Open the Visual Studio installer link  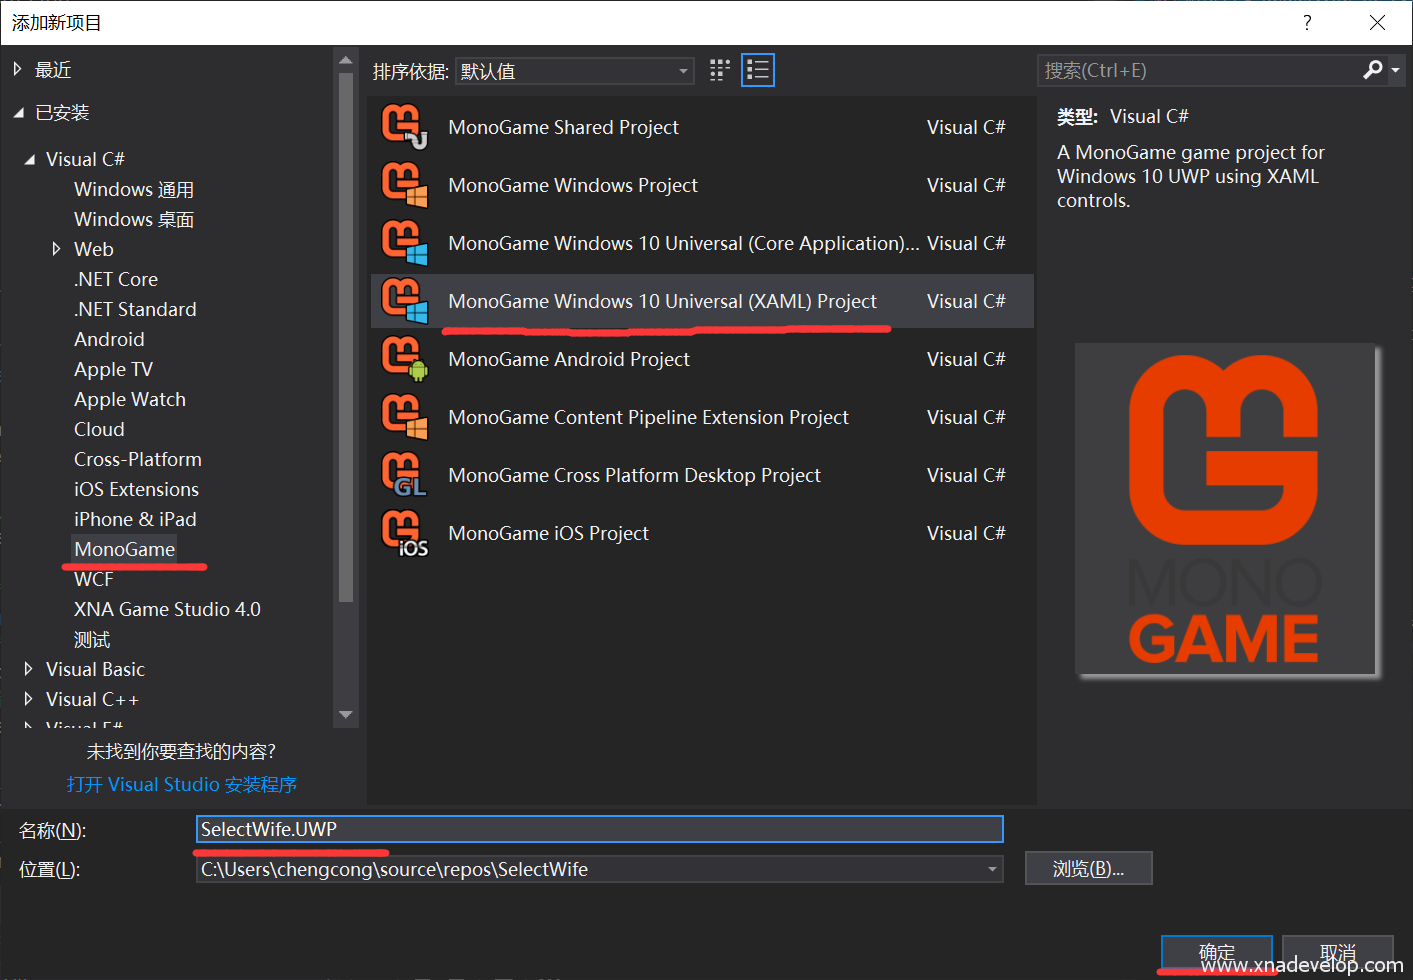click(182, 784)
